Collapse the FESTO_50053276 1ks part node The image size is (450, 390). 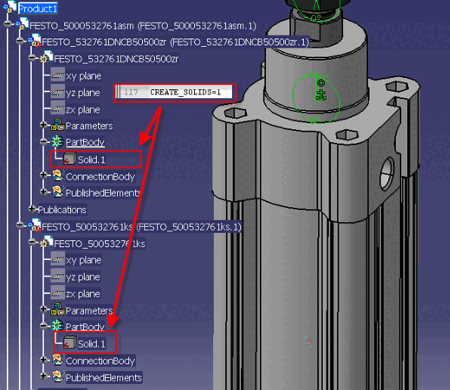click(x=32, y=242)
